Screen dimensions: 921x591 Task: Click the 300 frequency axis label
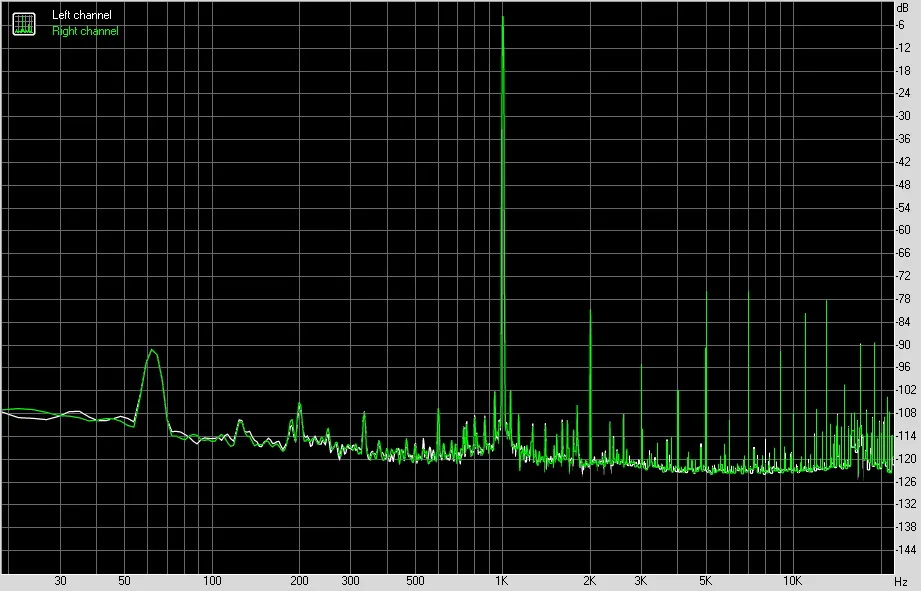350,581
